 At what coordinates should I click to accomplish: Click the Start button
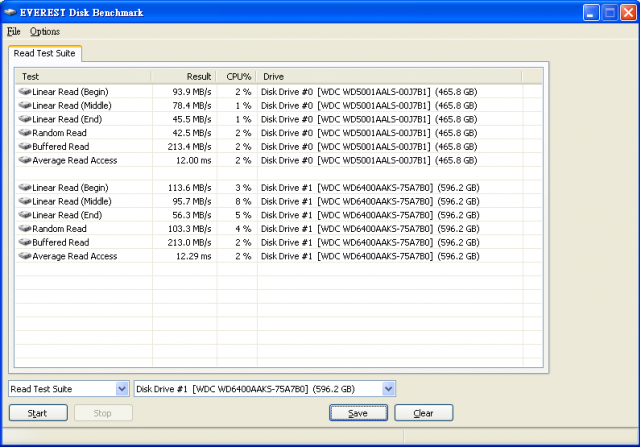coord(38,413)
